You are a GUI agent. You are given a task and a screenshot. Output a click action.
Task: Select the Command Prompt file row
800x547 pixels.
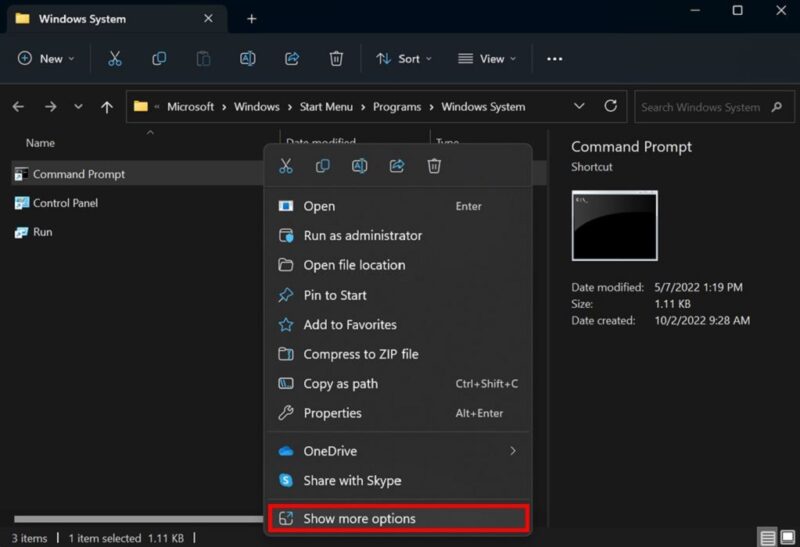coord(138,174)
